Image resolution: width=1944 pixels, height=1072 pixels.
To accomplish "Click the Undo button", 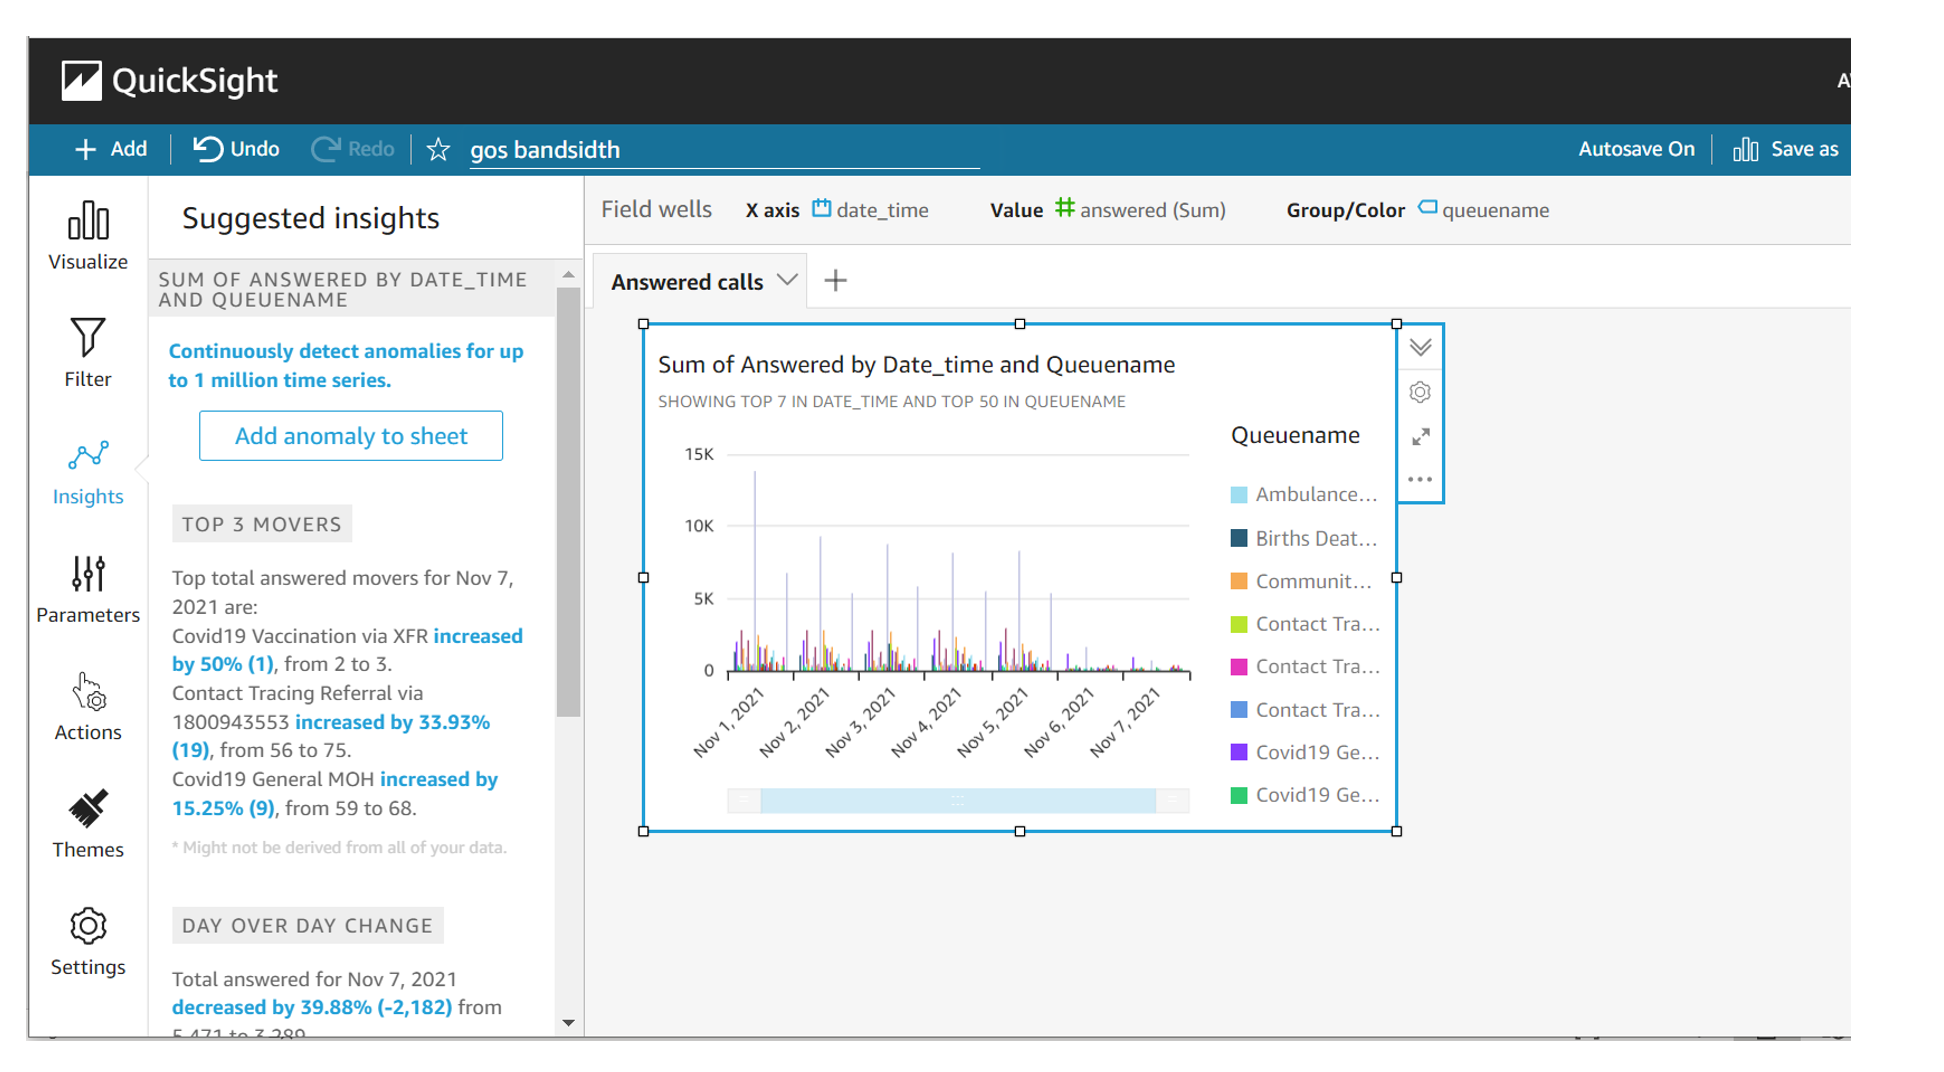I will [x=236, y=149].
